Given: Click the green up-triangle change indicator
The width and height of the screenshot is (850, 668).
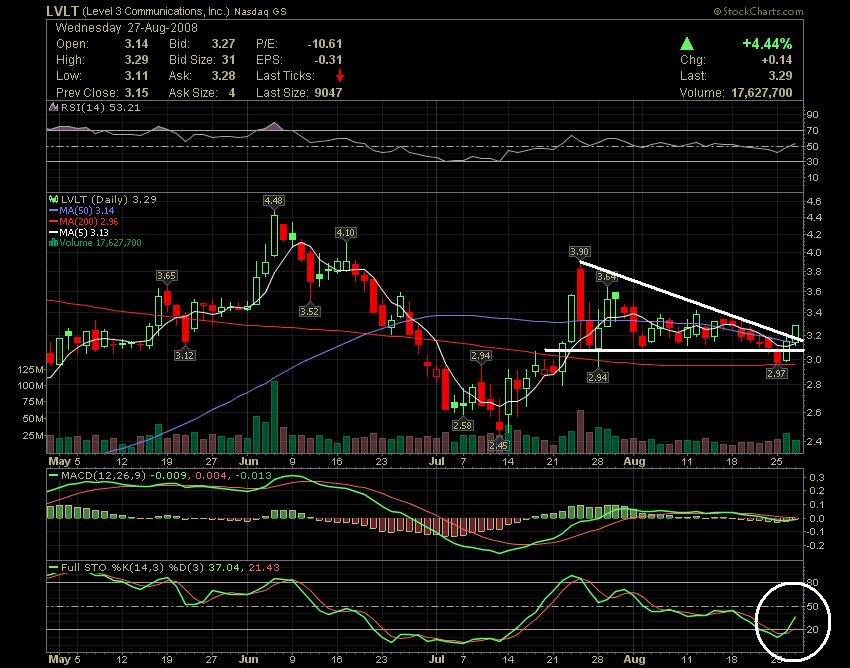Looking at the screenshot, I should (x=687, y=44).
